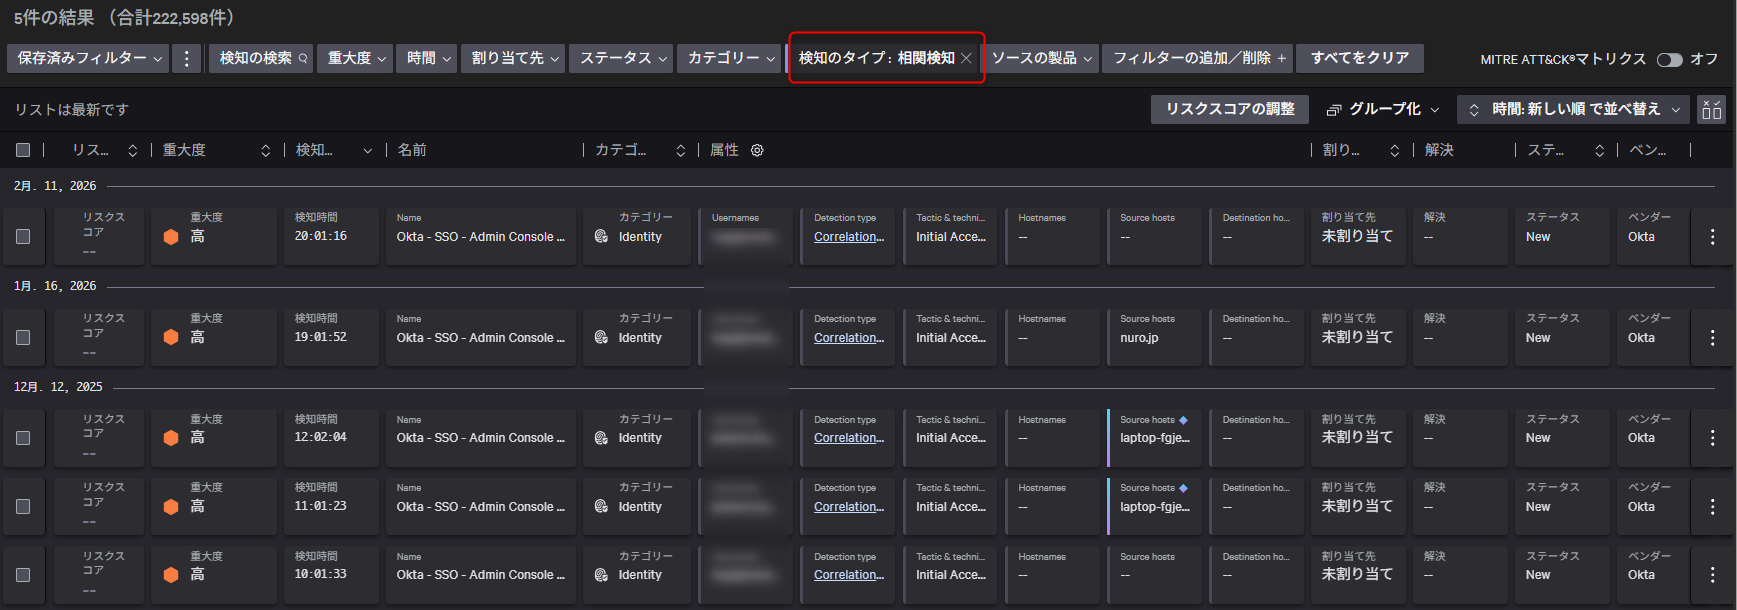Viewport: 1737px width, 610px height.
Task: Open the 時間: 新しい順 sort dropdown
Action: [x=1574, y=110]
